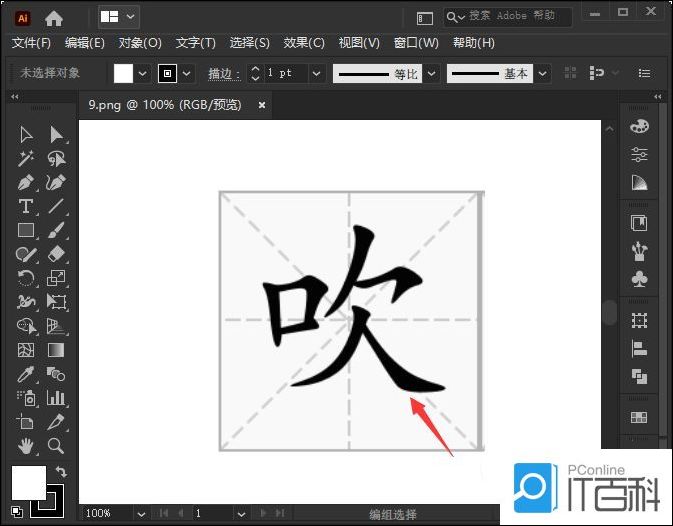Open the variable width profile dropdown
This screenshot has width=673, height=526.
432,73
